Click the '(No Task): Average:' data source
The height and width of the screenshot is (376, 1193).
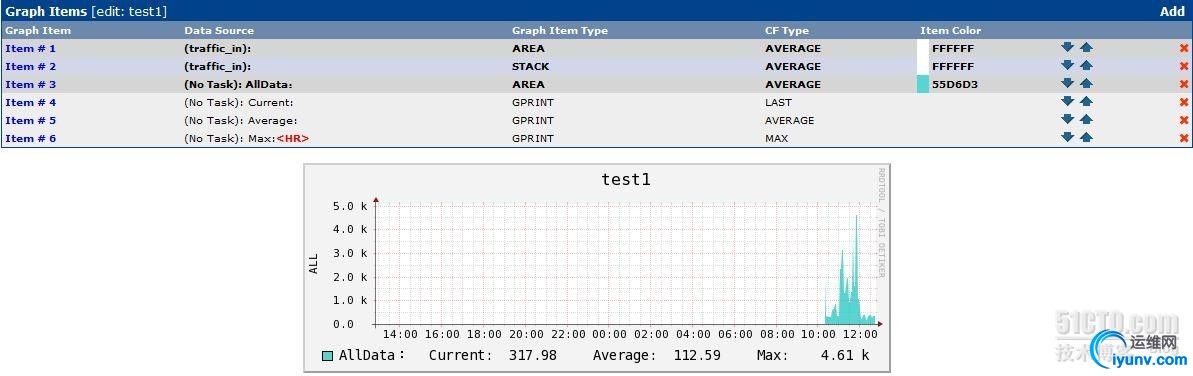[240, 120]
